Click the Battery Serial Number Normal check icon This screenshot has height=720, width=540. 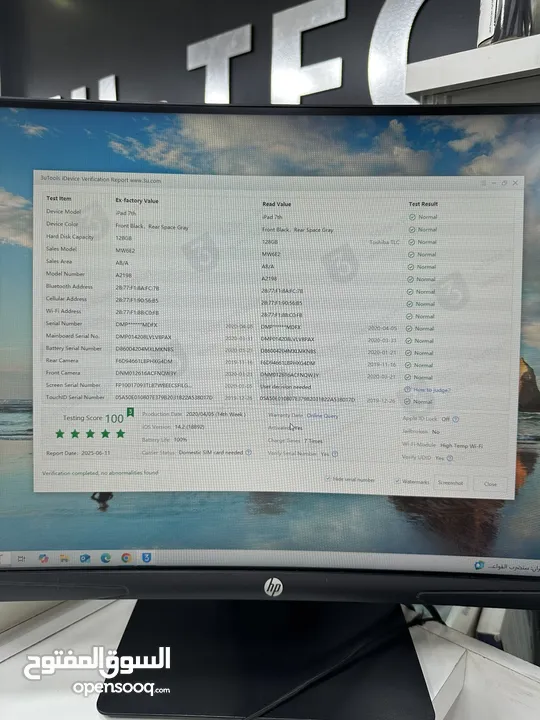tap(408, 353)
